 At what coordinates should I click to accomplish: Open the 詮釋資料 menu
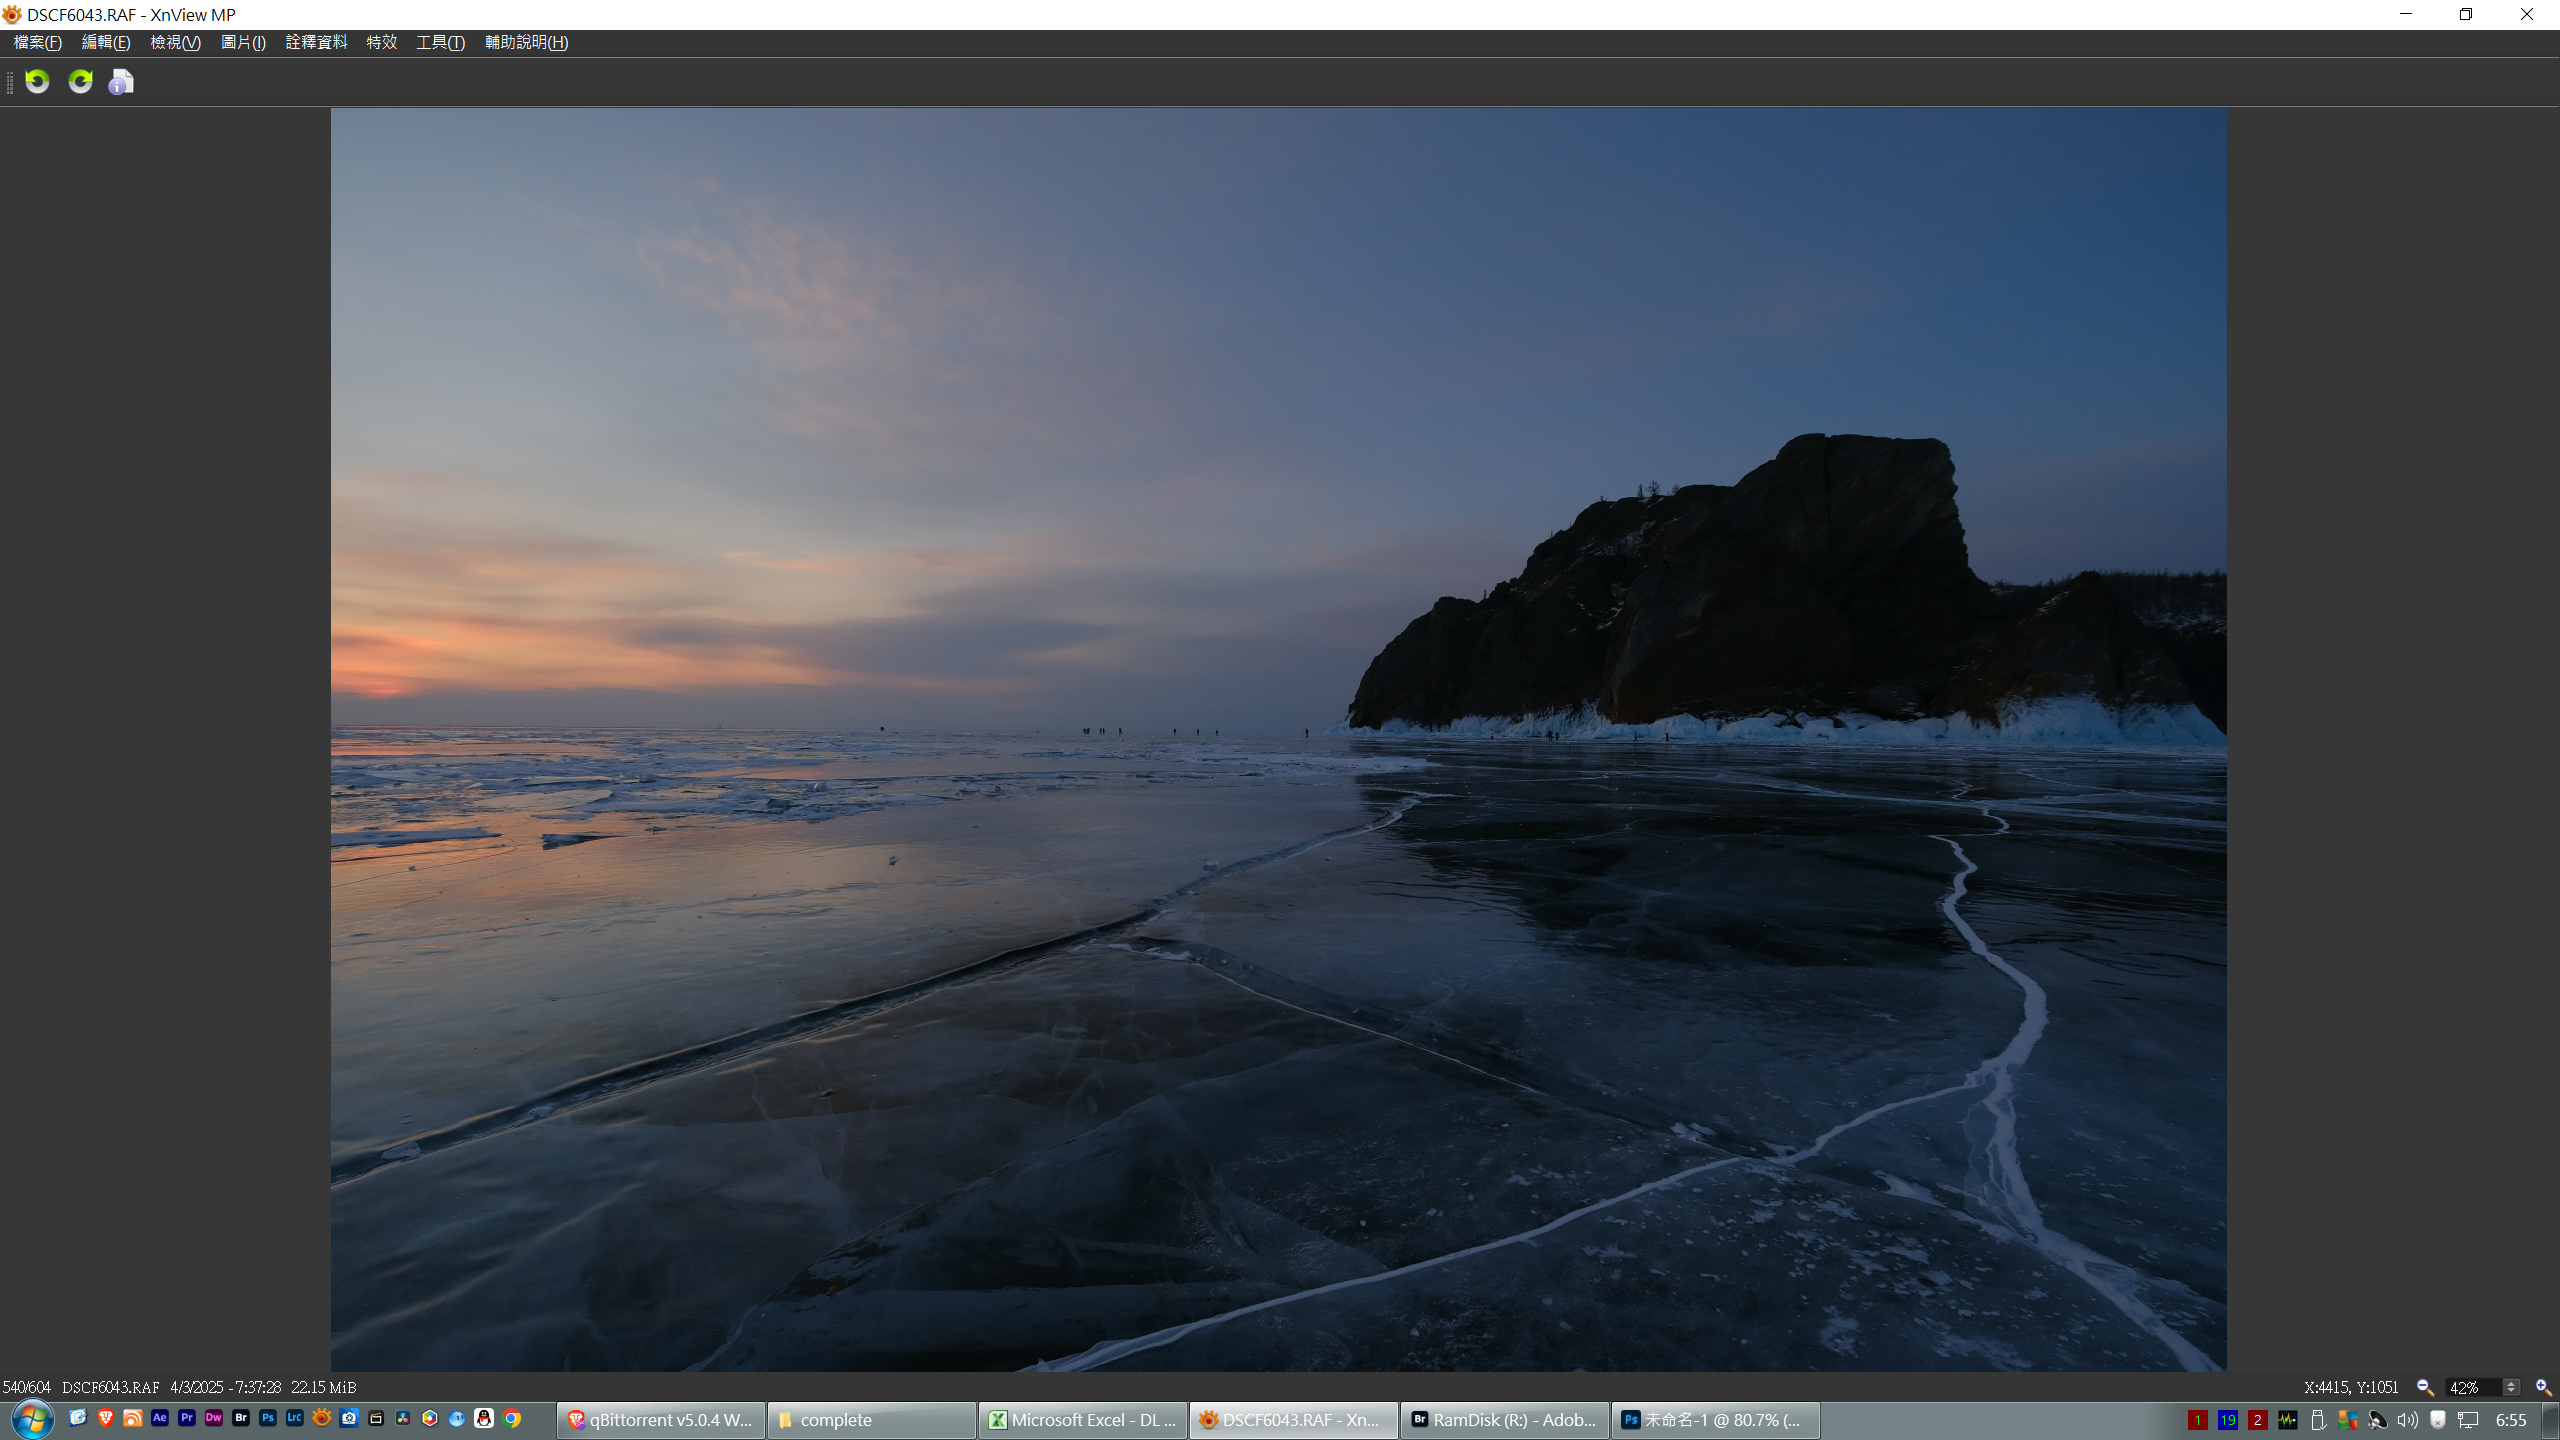[x=316, y=42]
